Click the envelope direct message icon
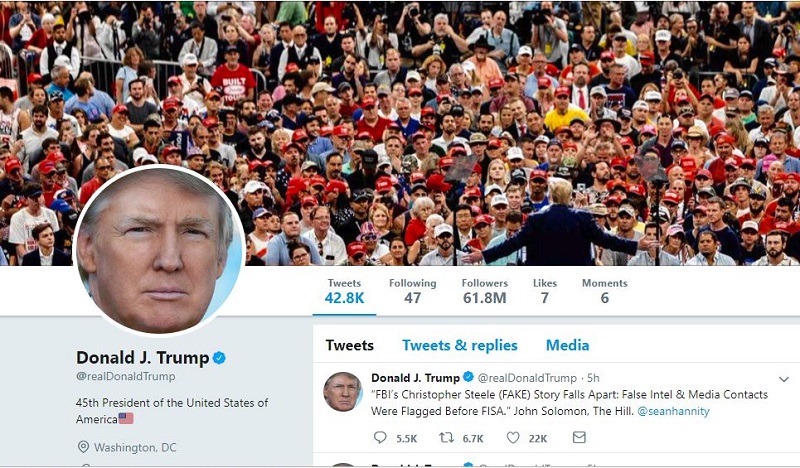Screen dimensions: 800x468 pos(579,437)
